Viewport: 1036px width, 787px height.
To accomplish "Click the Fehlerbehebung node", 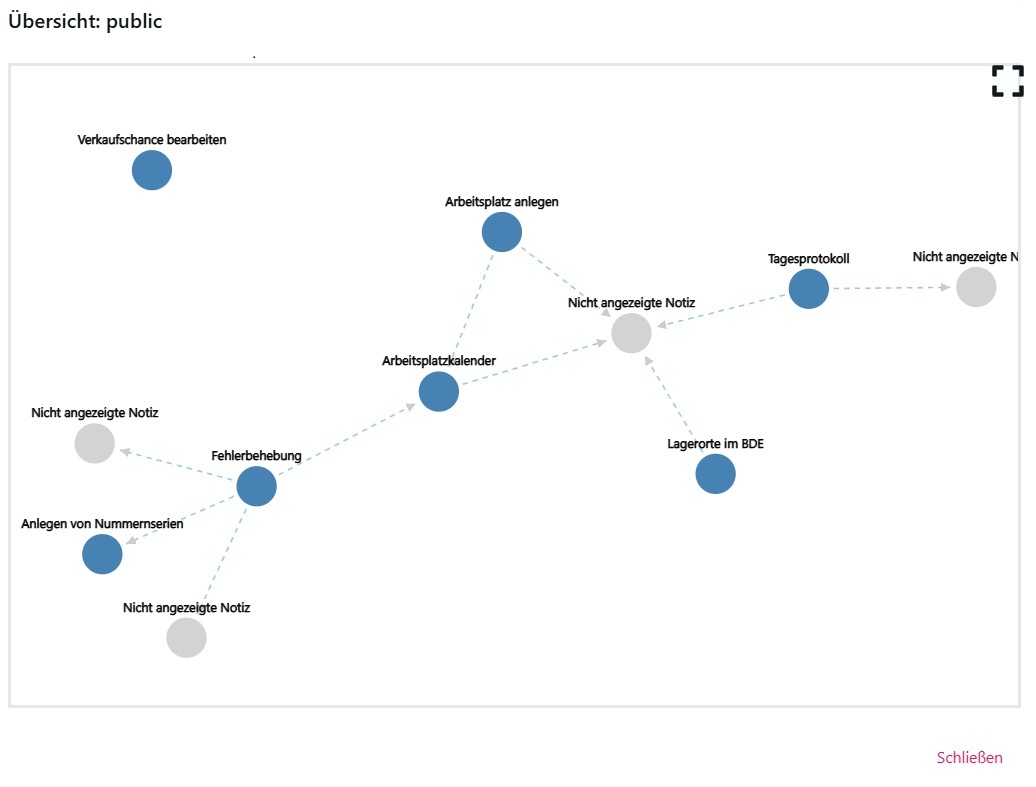I will coord(255,485).
